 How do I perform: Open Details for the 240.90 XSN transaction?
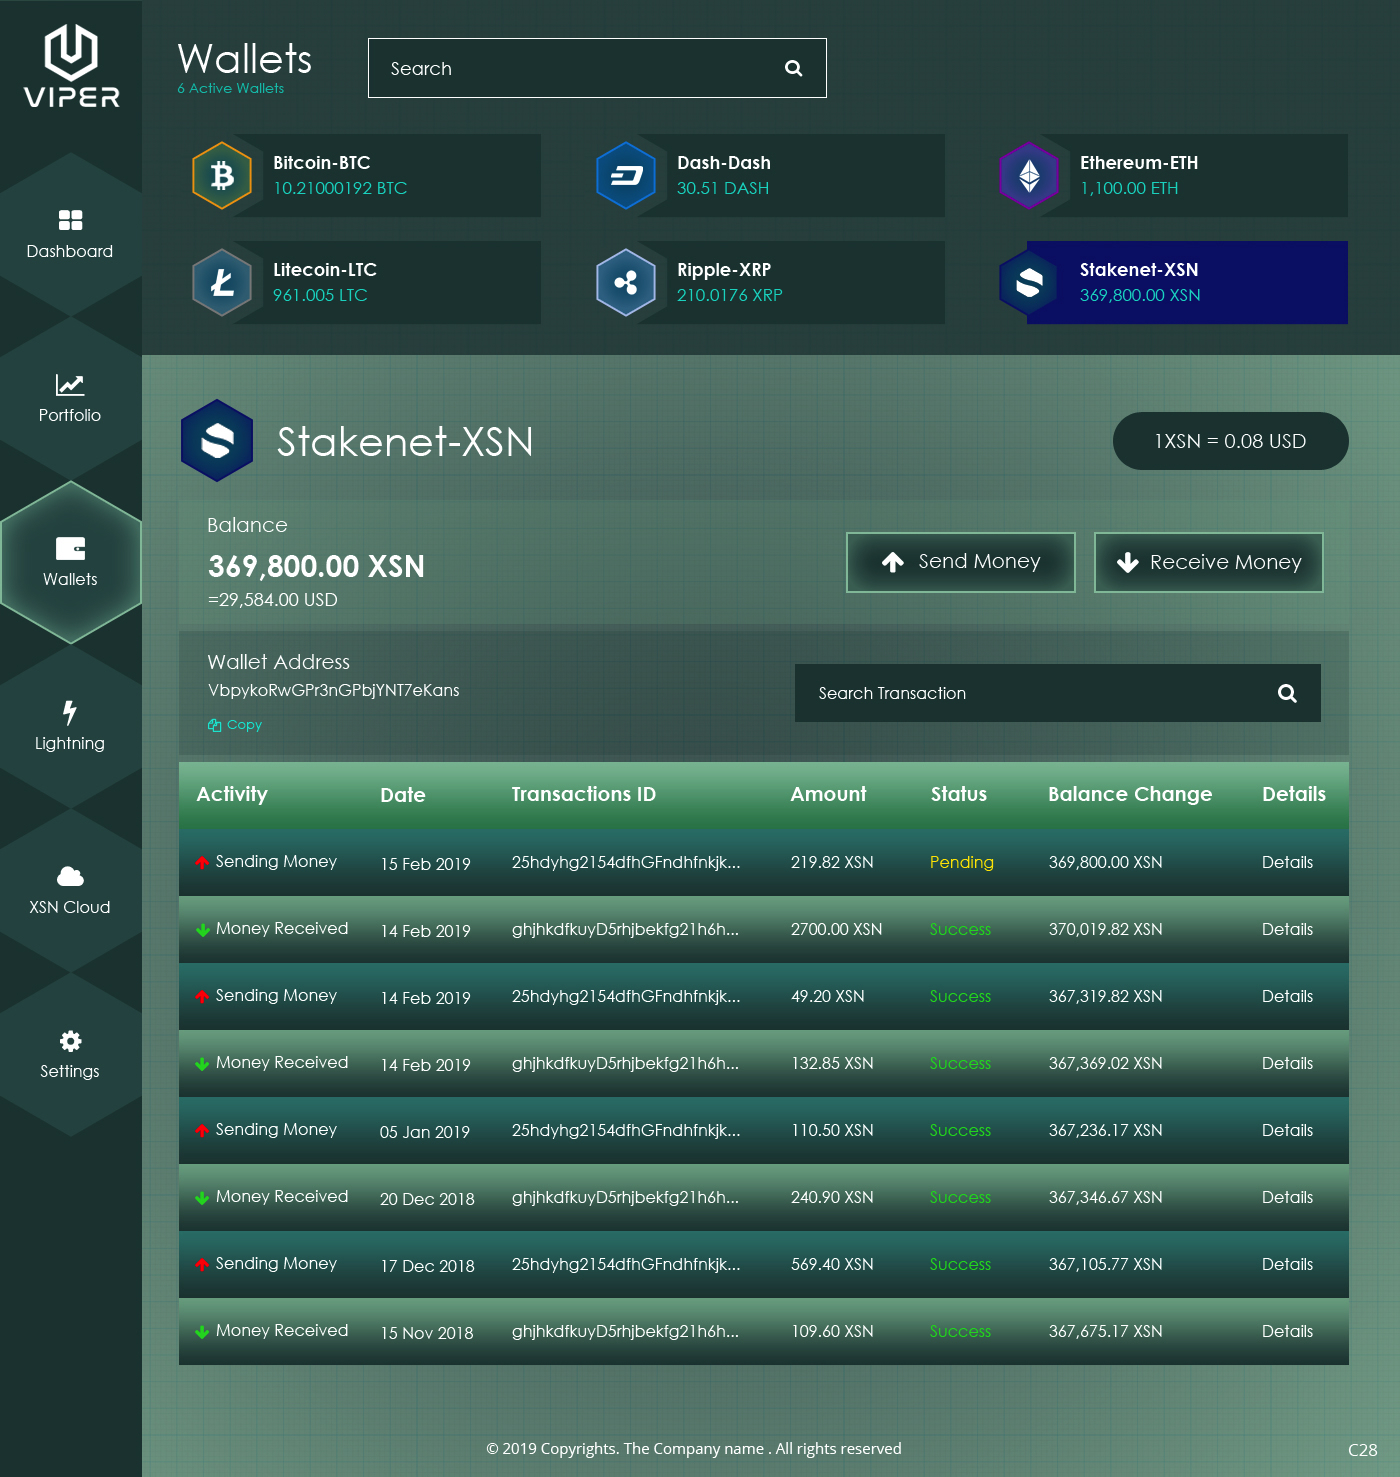coord(1287,1197)
